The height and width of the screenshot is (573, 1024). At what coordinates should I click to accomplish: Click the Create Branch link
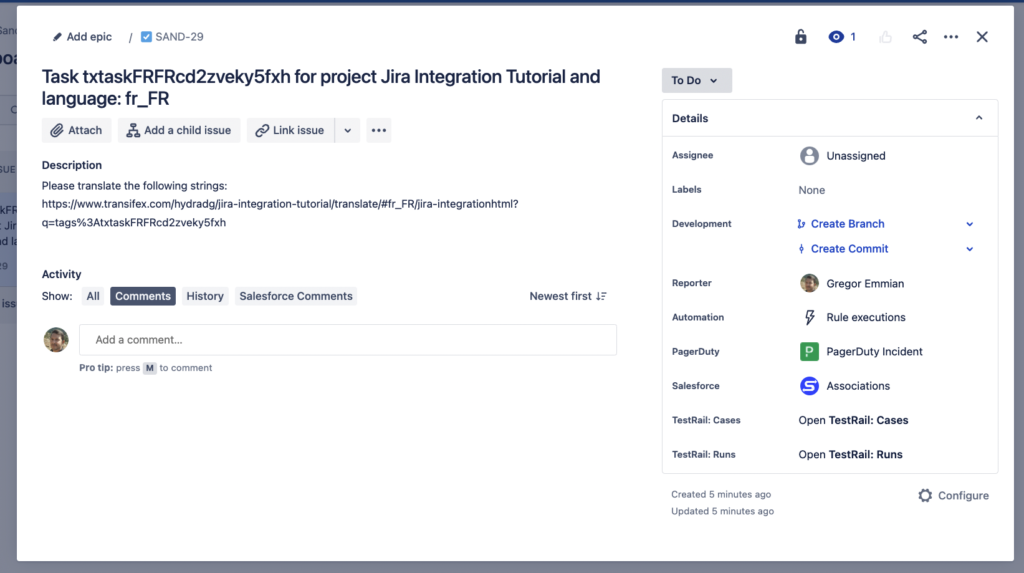[847, 223]
